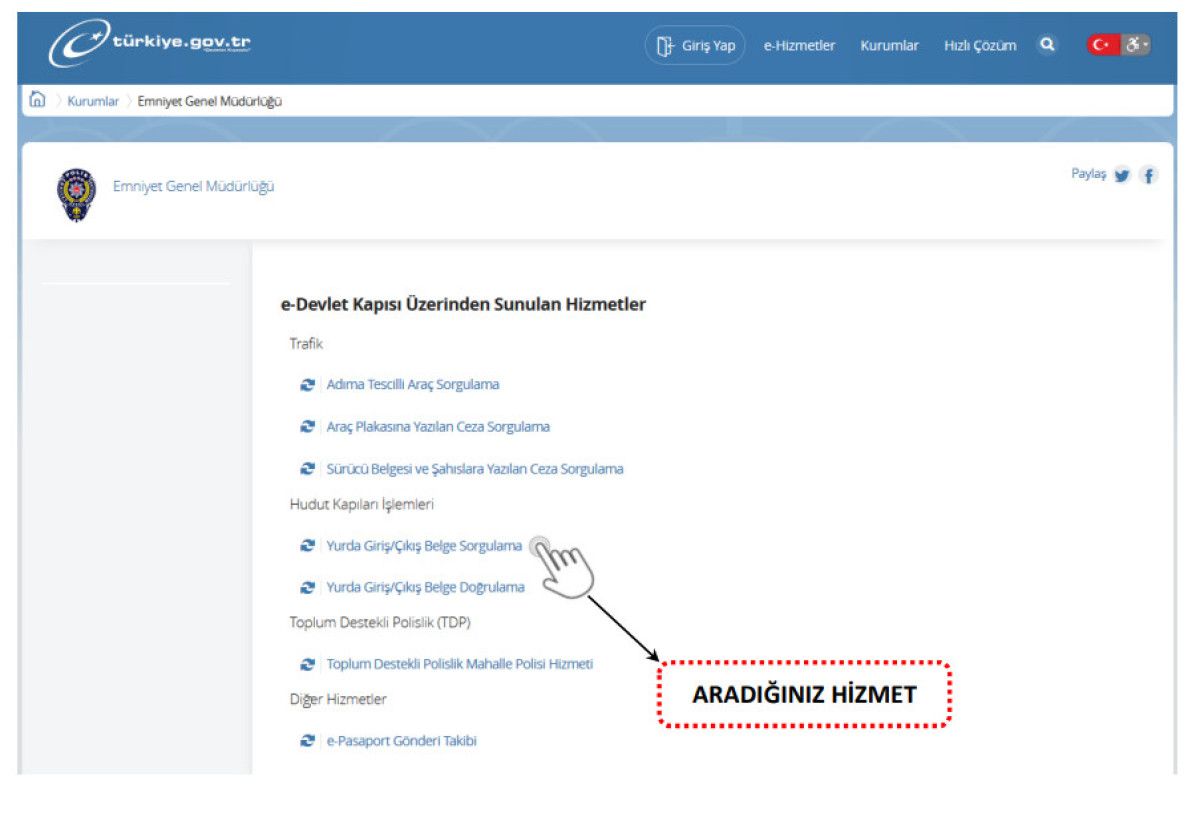1200x813 pixels.
Task: Select Hızlı Çözüm in top navigation
Action: coord(980,46)
